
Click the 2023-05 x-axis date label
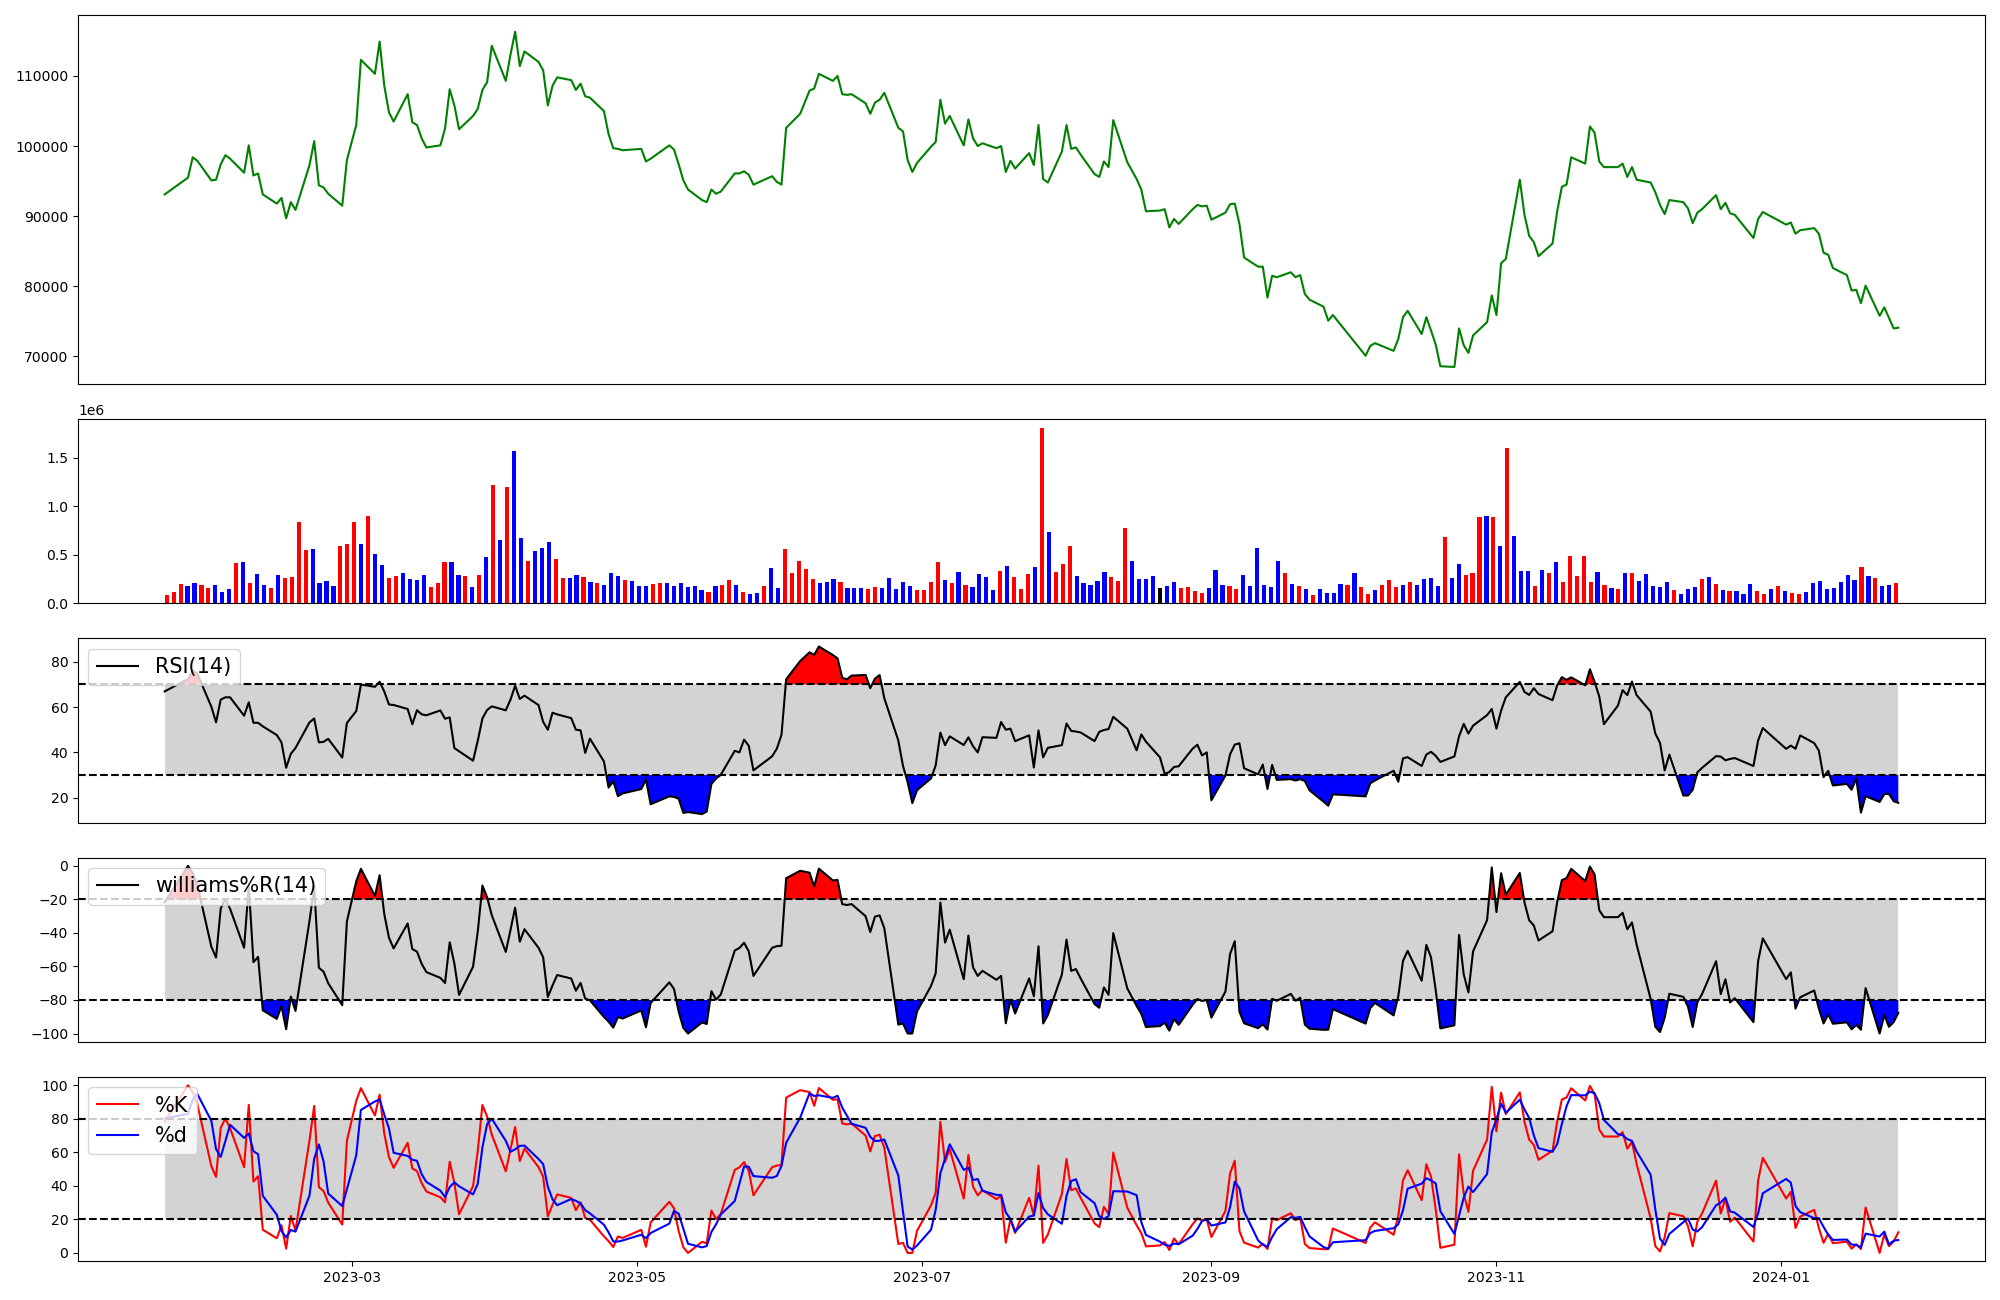pyautogui.click(x=636, y=1277)
